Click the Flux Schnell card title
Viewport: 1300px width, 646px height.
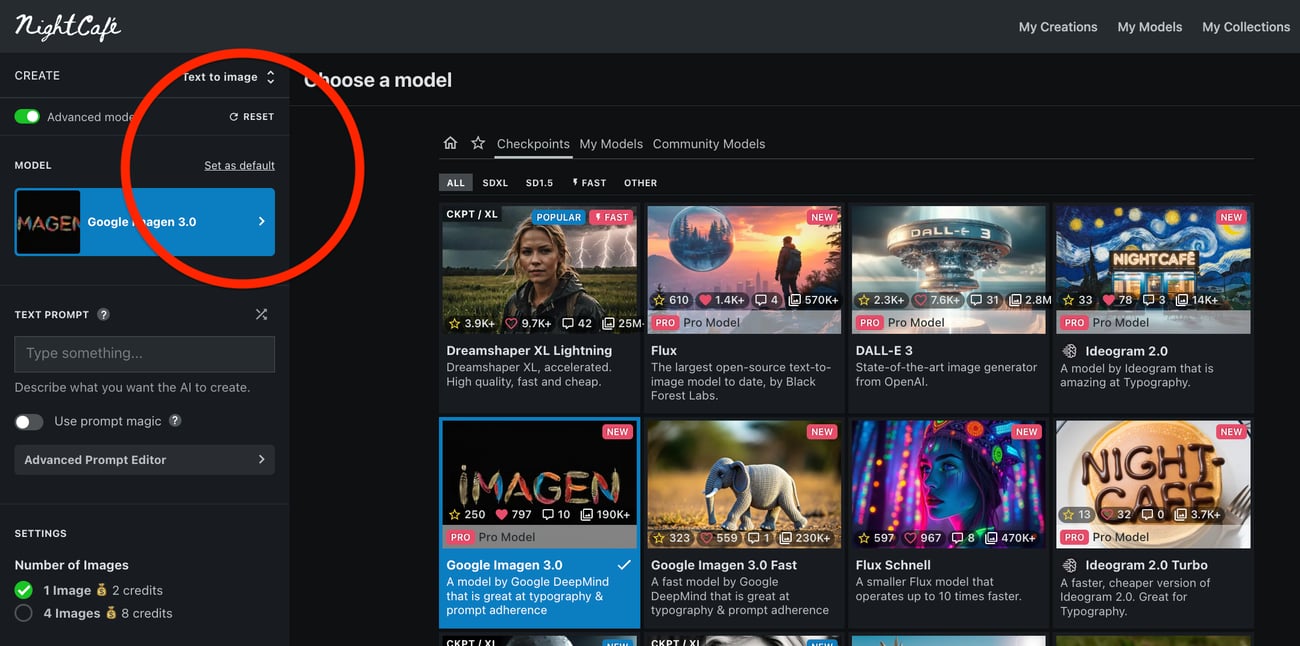click(893, 565)
